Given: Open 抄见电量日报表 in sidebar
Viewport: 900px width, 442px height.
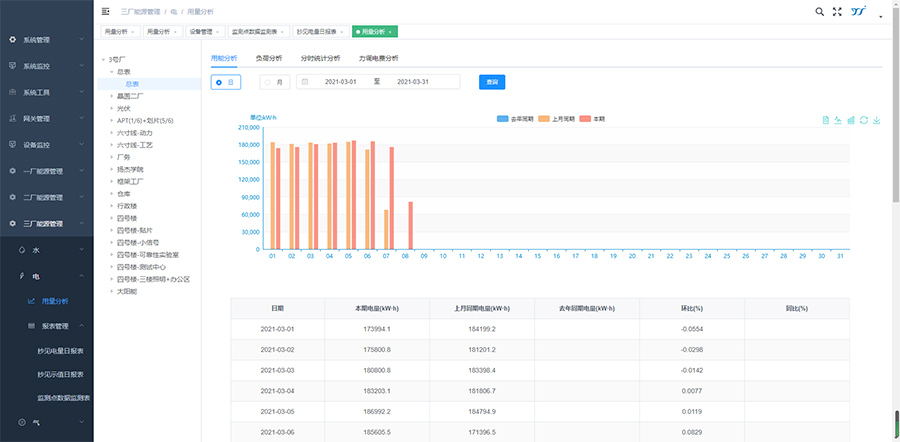Looking at the screenshot, I should click(x=60, y=350).
